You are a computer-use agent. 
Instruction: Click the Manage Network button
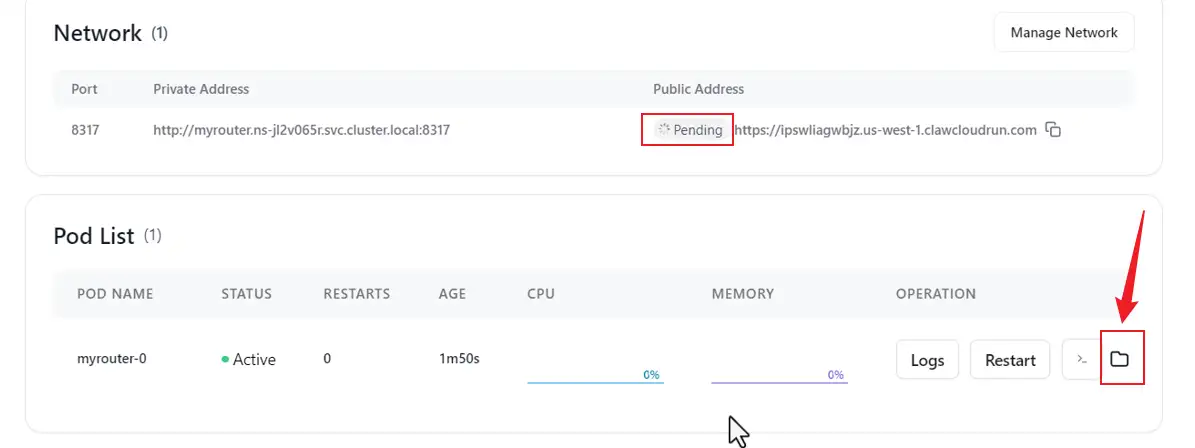coord(1063,33)
